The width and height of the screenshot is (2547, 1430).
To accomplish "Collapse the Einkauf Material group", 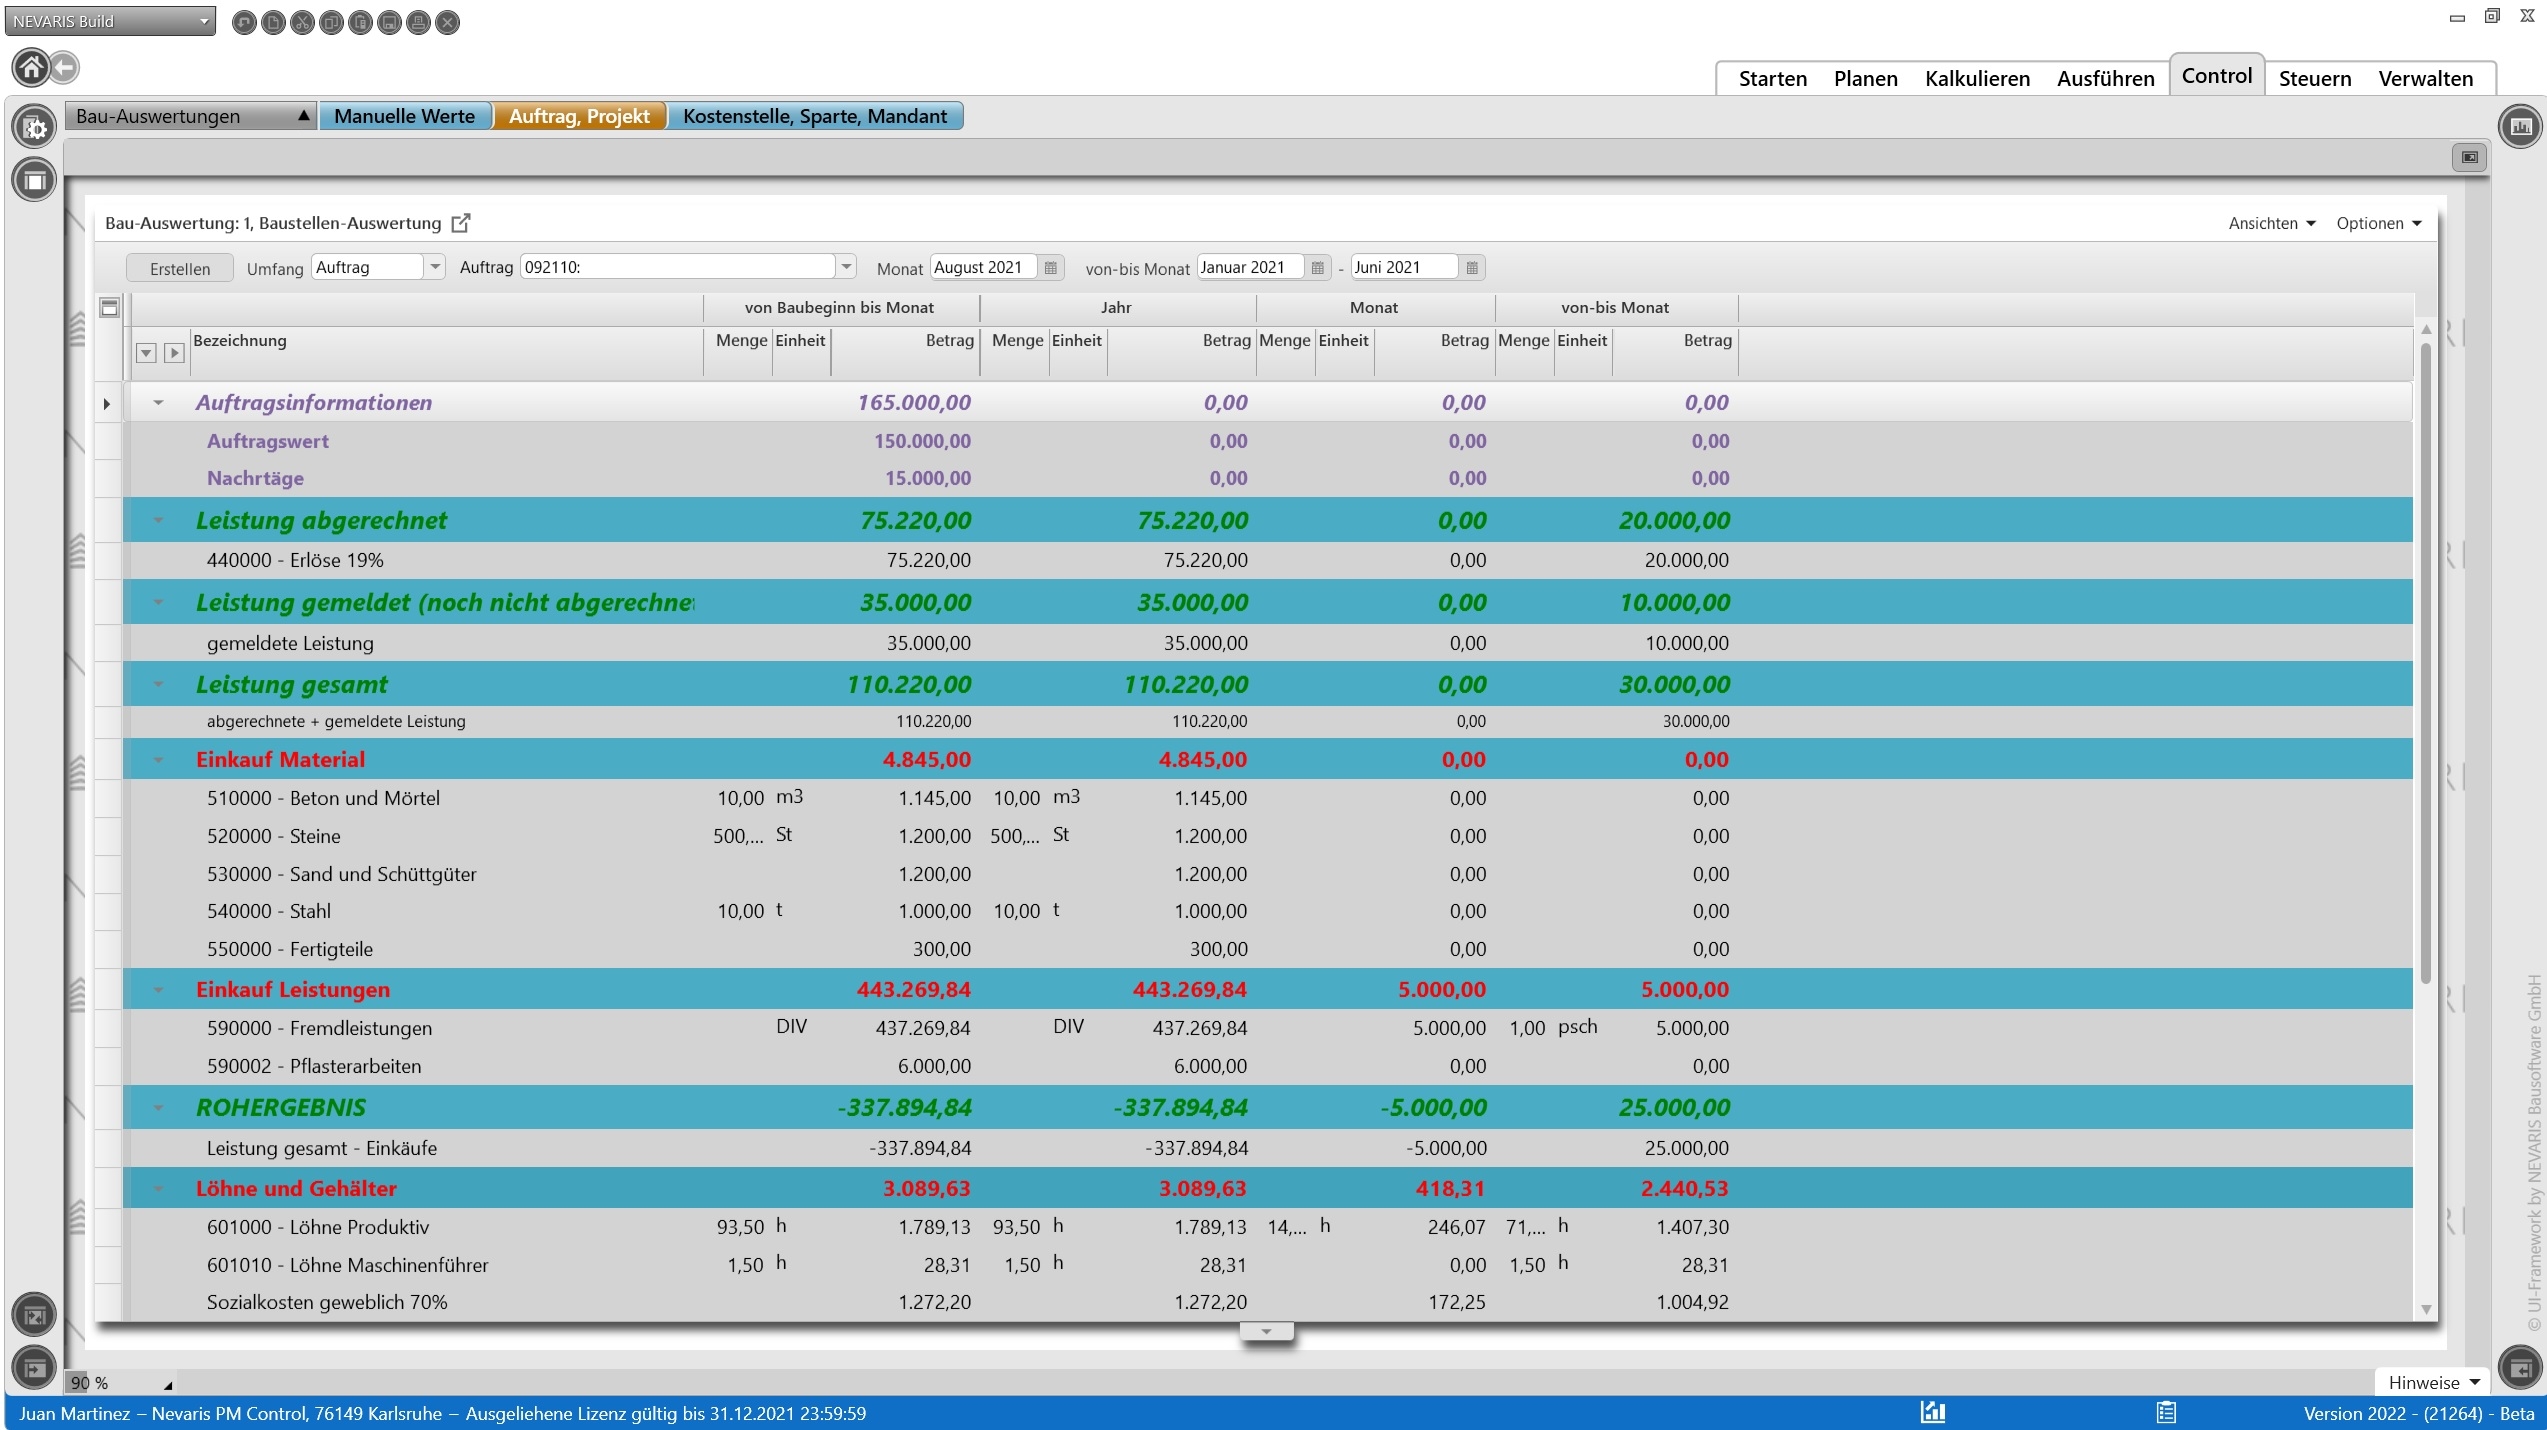I will [x=158, y=760].
